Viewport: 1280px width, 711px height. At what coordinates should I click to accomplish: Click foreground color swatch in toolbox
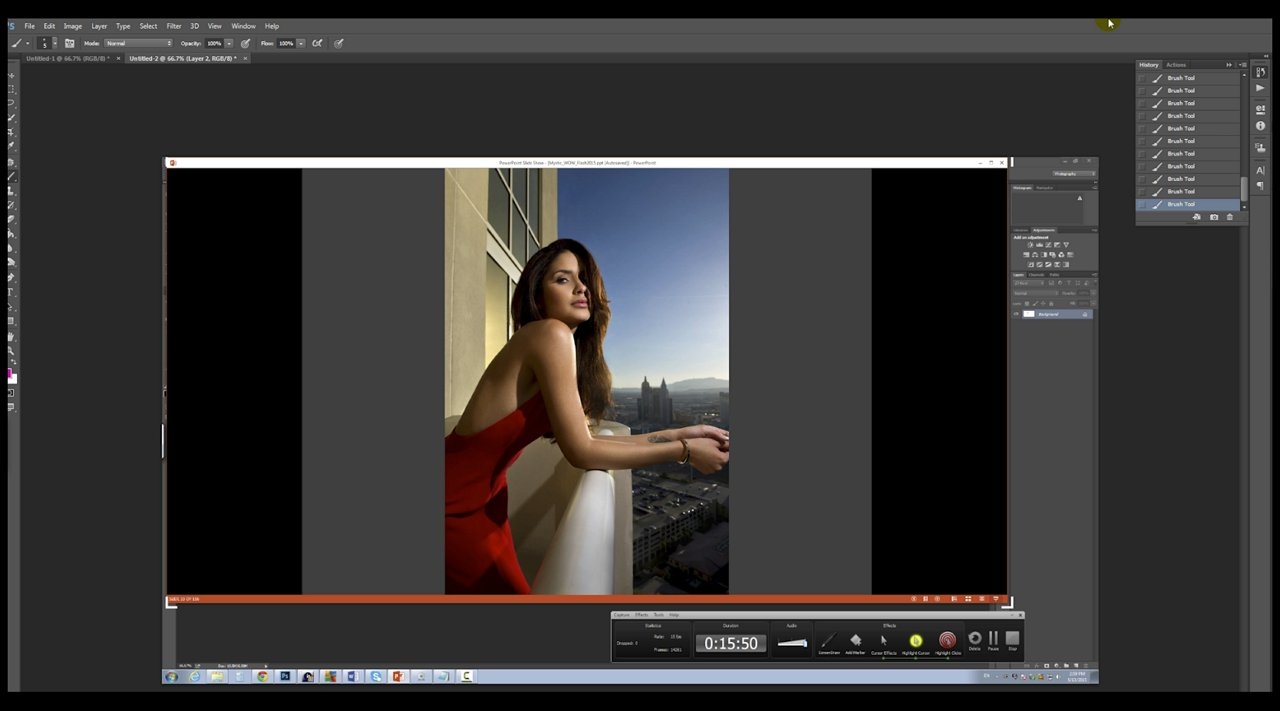11,374
